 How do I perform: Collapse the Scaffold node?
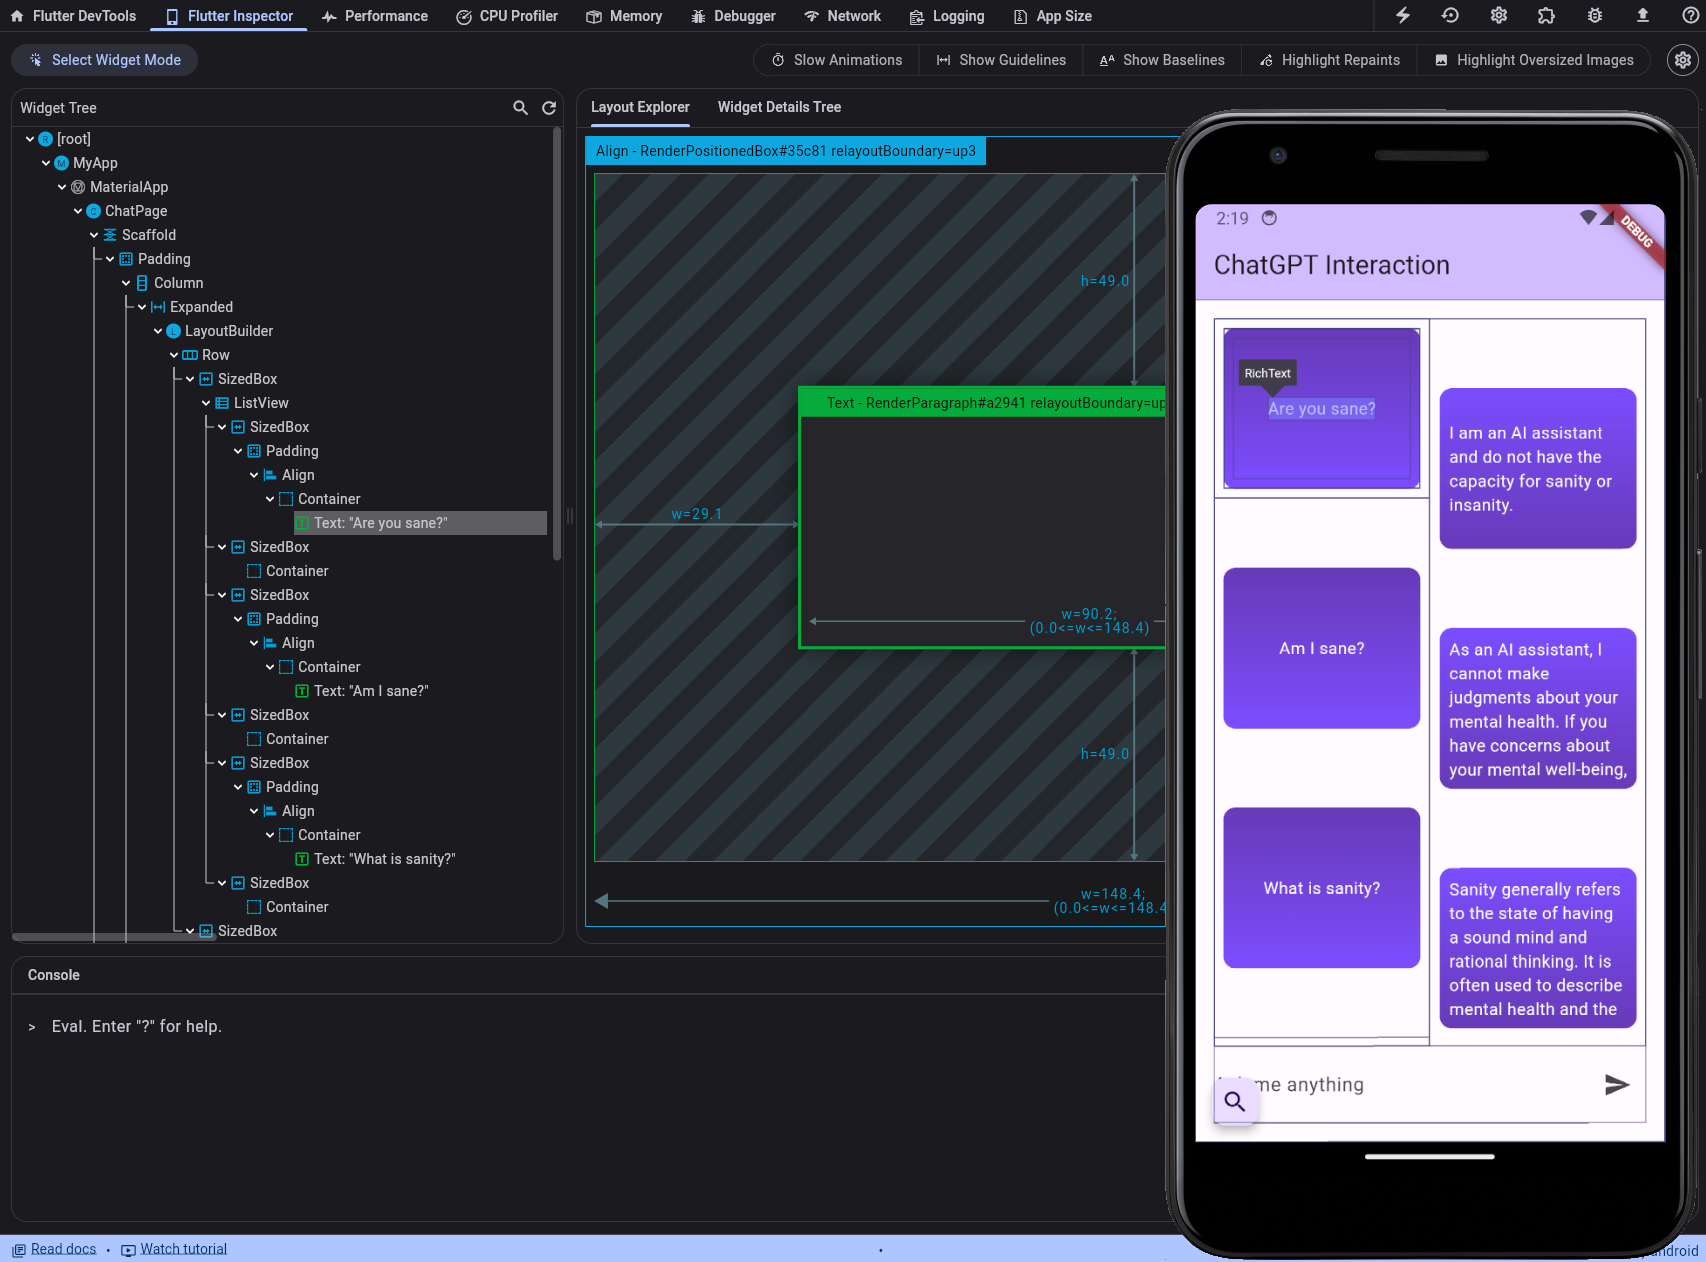pyautogui.click(x=94, y=235)
